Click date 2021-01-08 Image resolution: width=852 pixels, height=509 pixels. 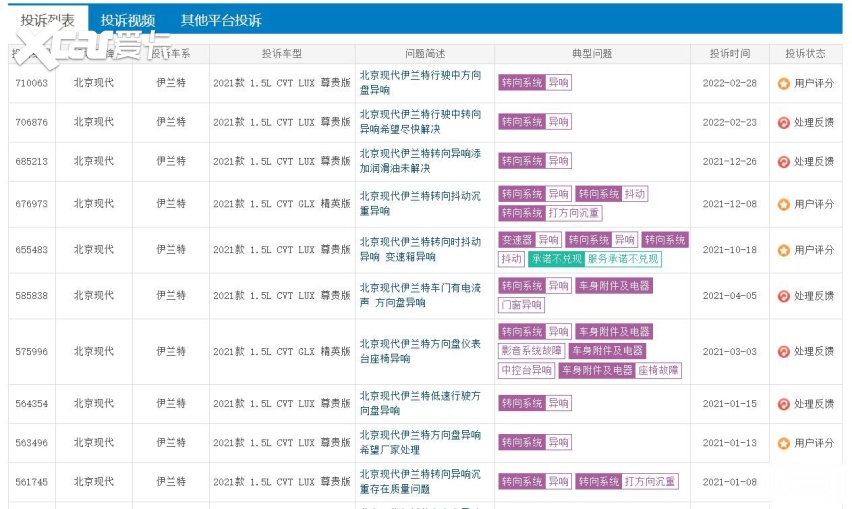(x=729, y=482)
